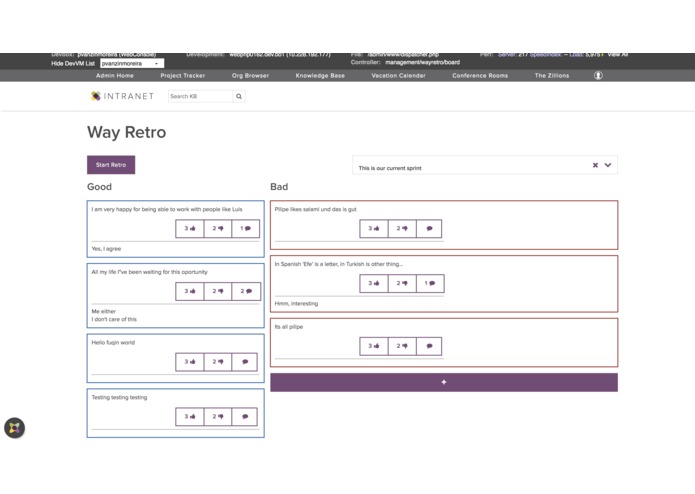The image size is (695, 494).
Task: Open comments on 'Hello fuqin world' card
Action: 245,362
